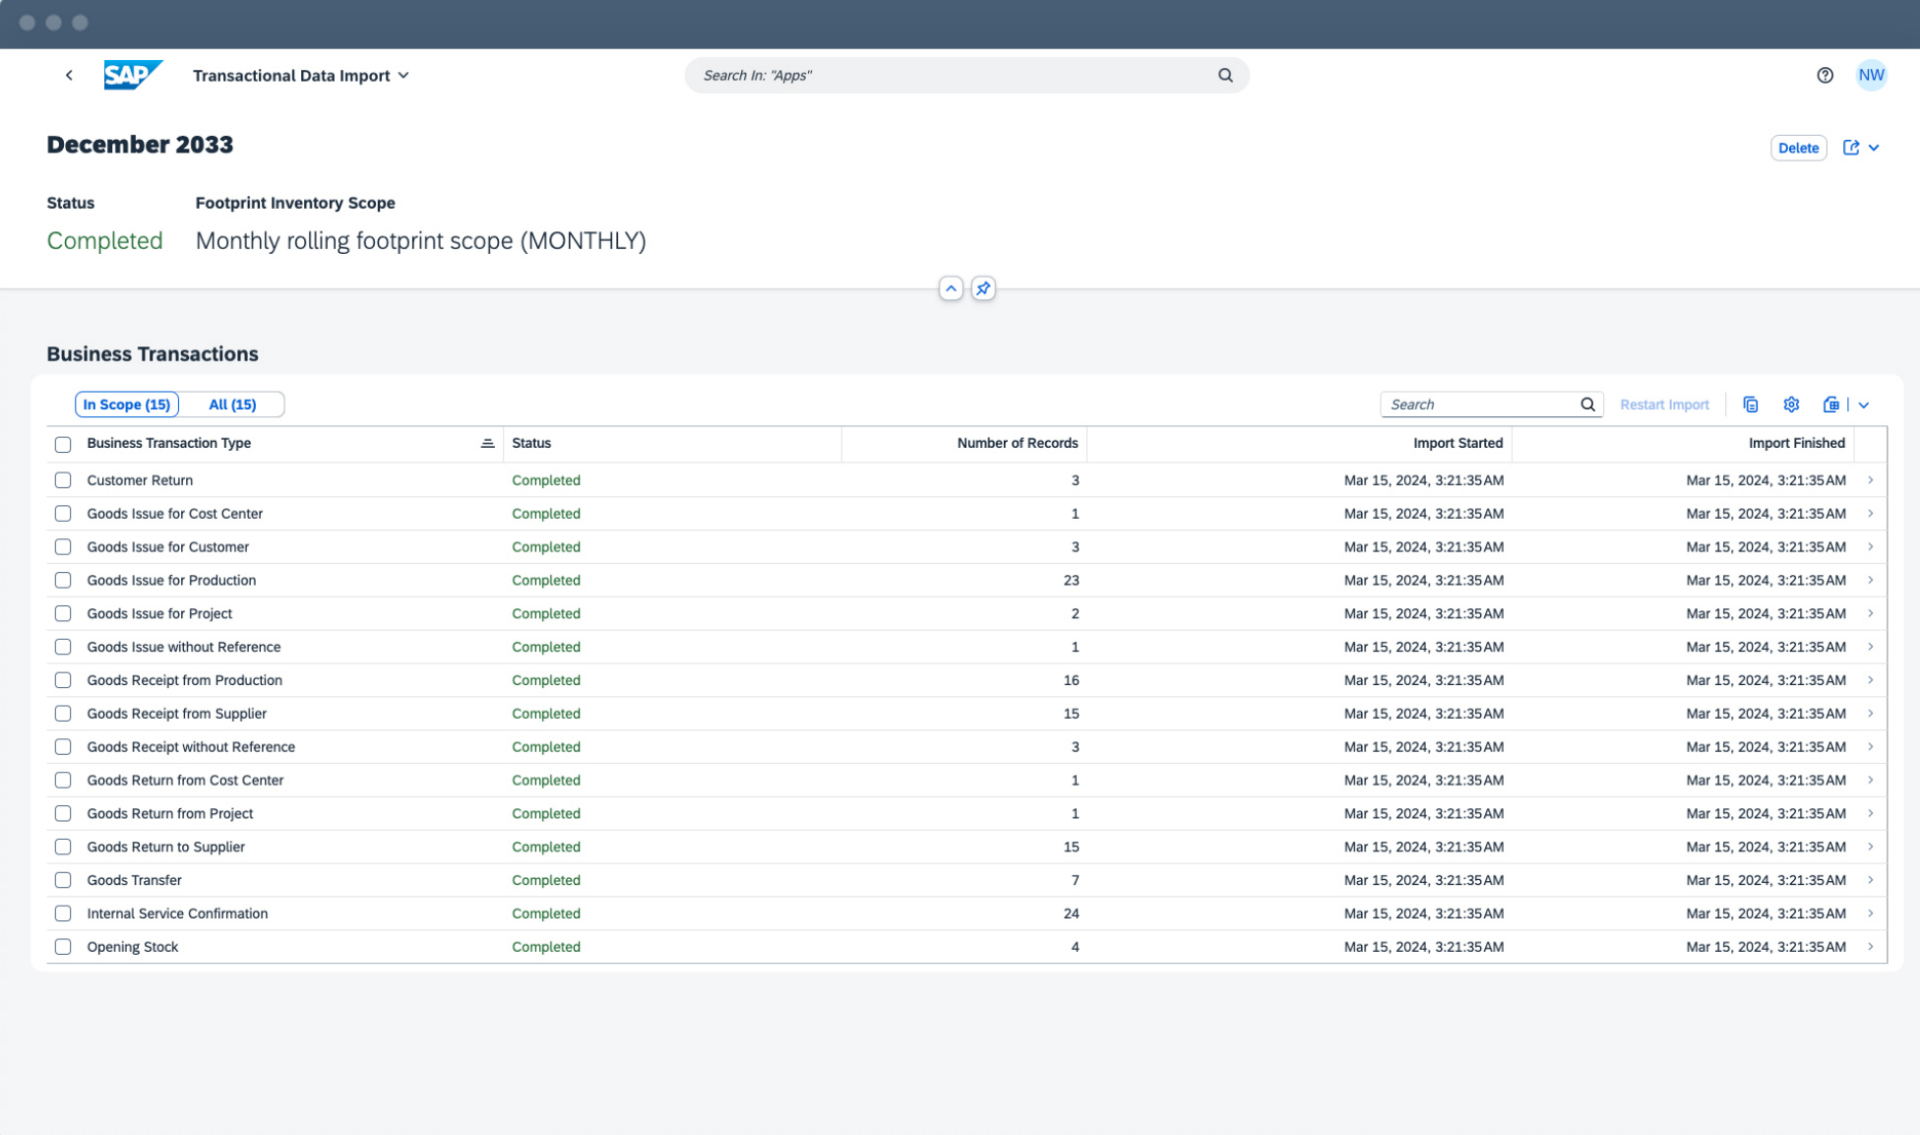Go back with the back arrow
This screenshot has width=1920, height=1135.
(x=69, y=75)
